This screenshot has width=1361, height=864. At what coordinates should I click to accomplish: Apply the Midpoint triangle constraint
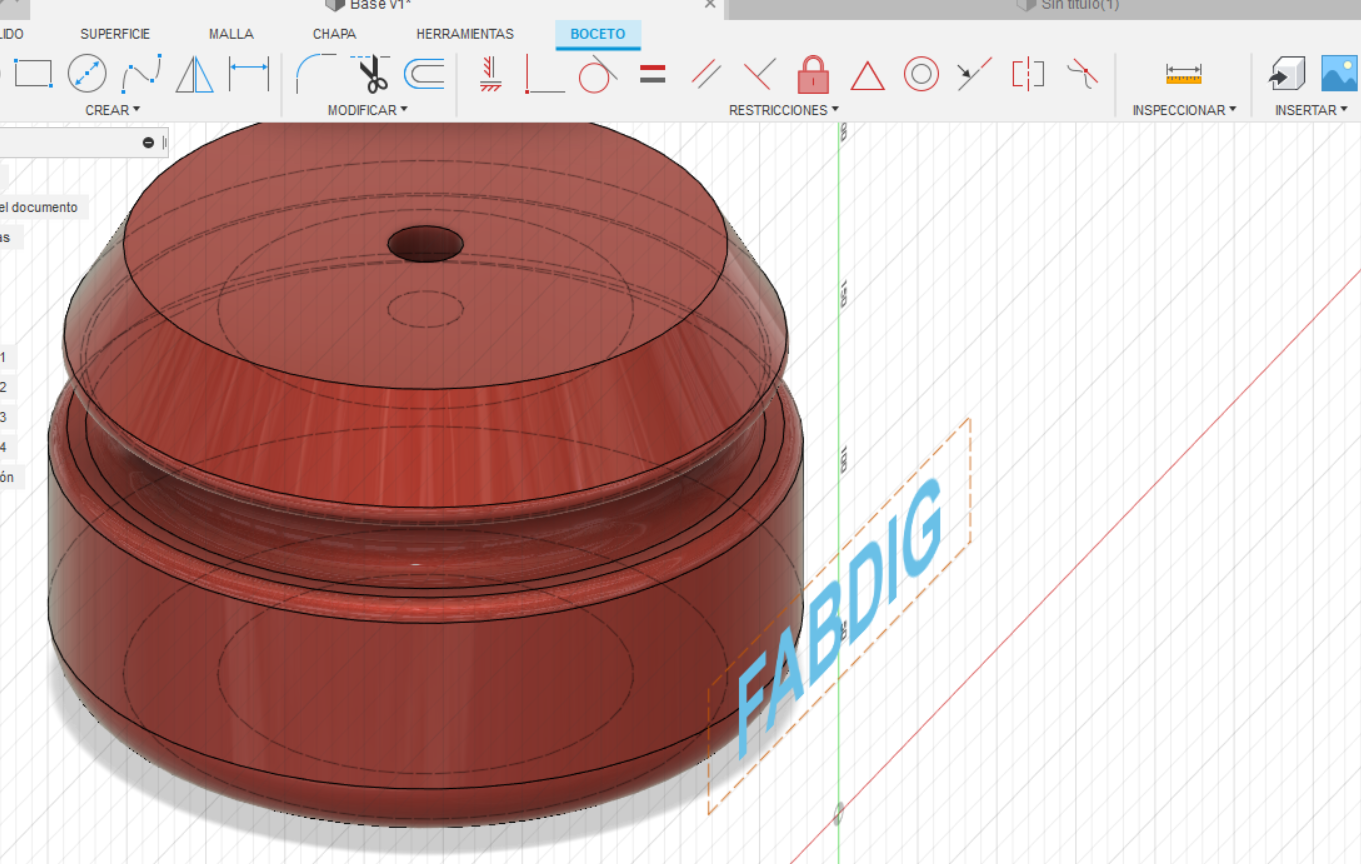click(x=867, y=75)
